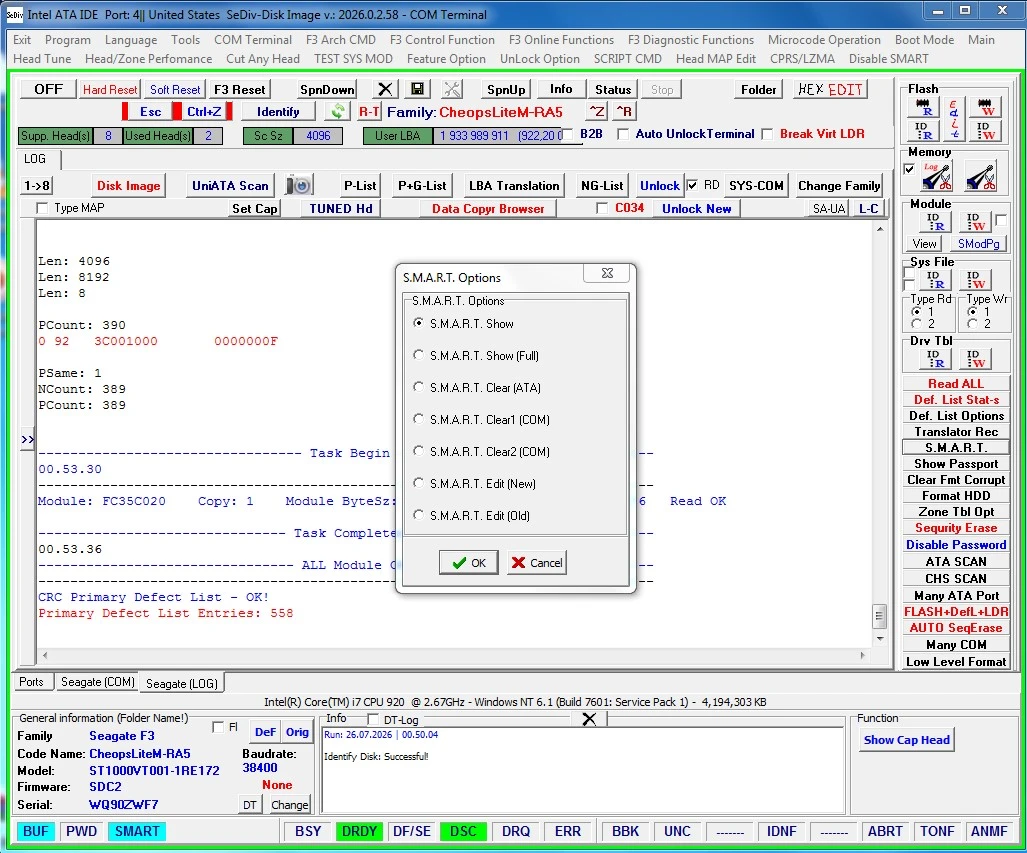This screenshot has width=1027, height=853.
Task: Click the Show Cap Head button
Action: 906,740
